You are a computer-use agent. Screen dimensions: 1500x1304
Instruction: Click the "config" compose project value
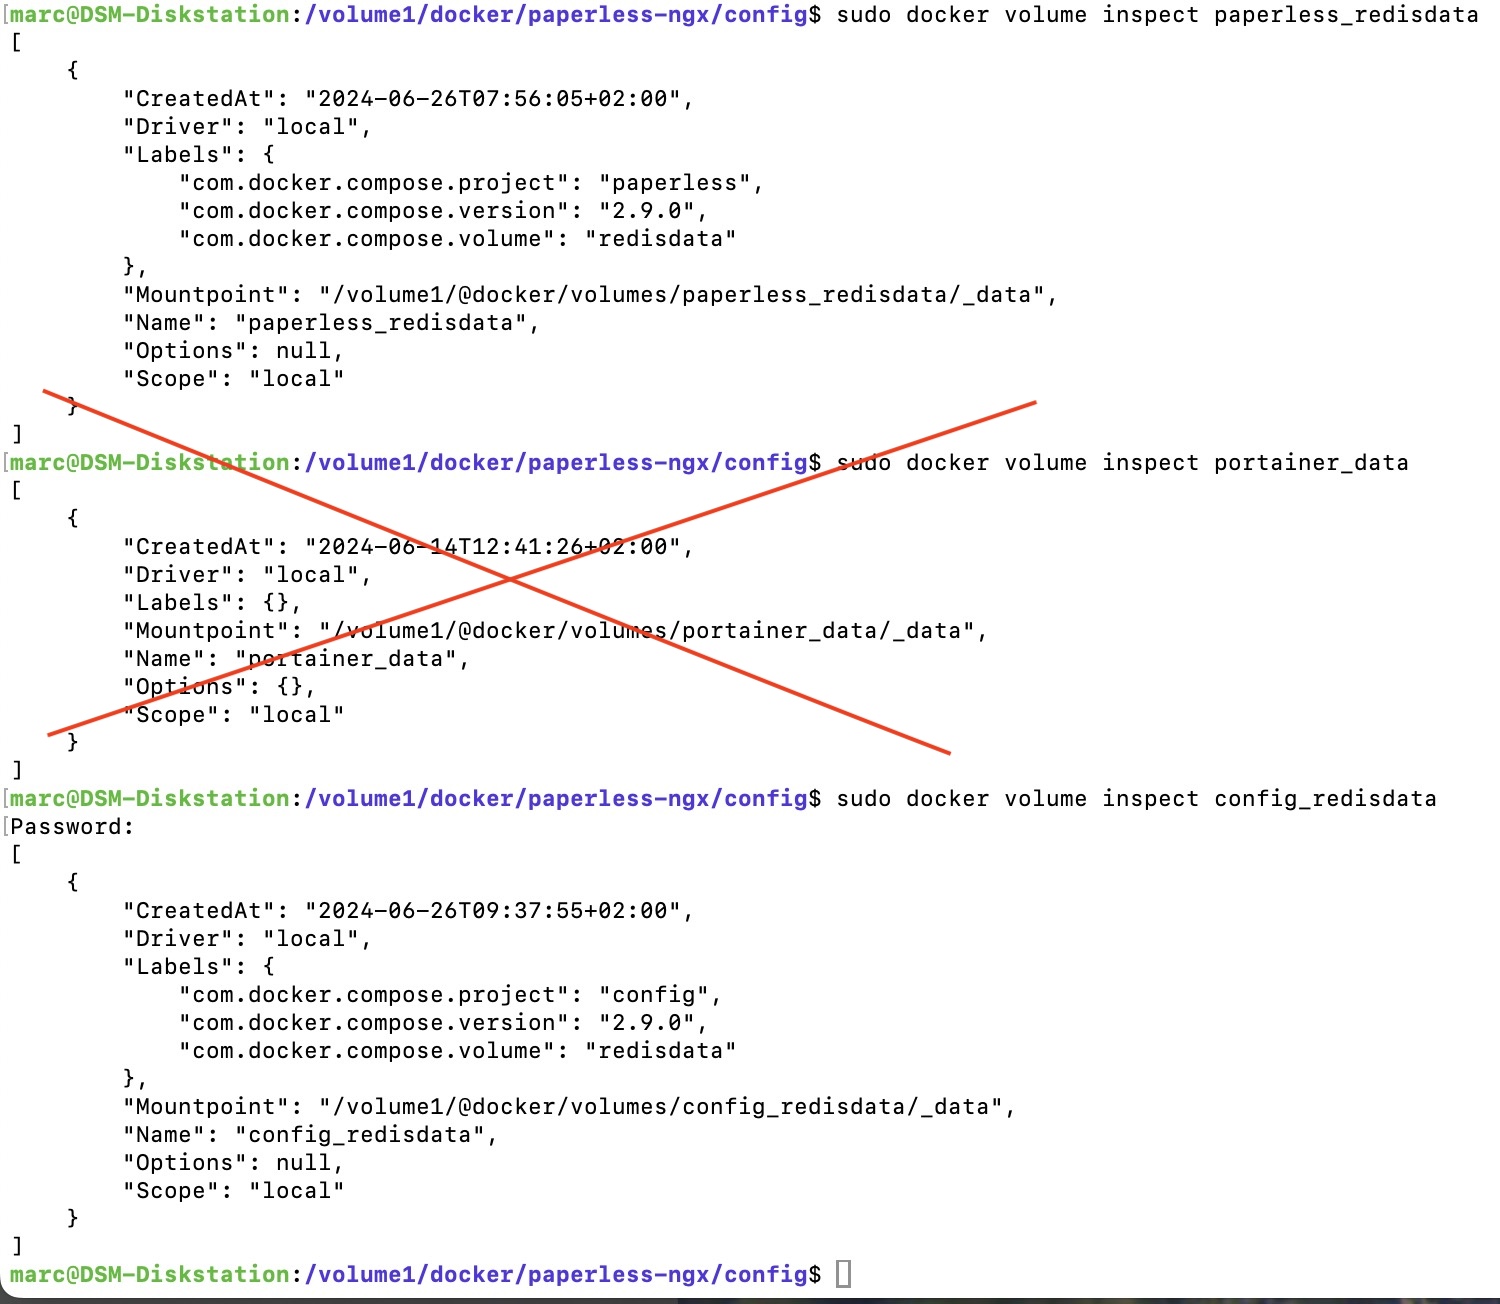tap(654, 995)
